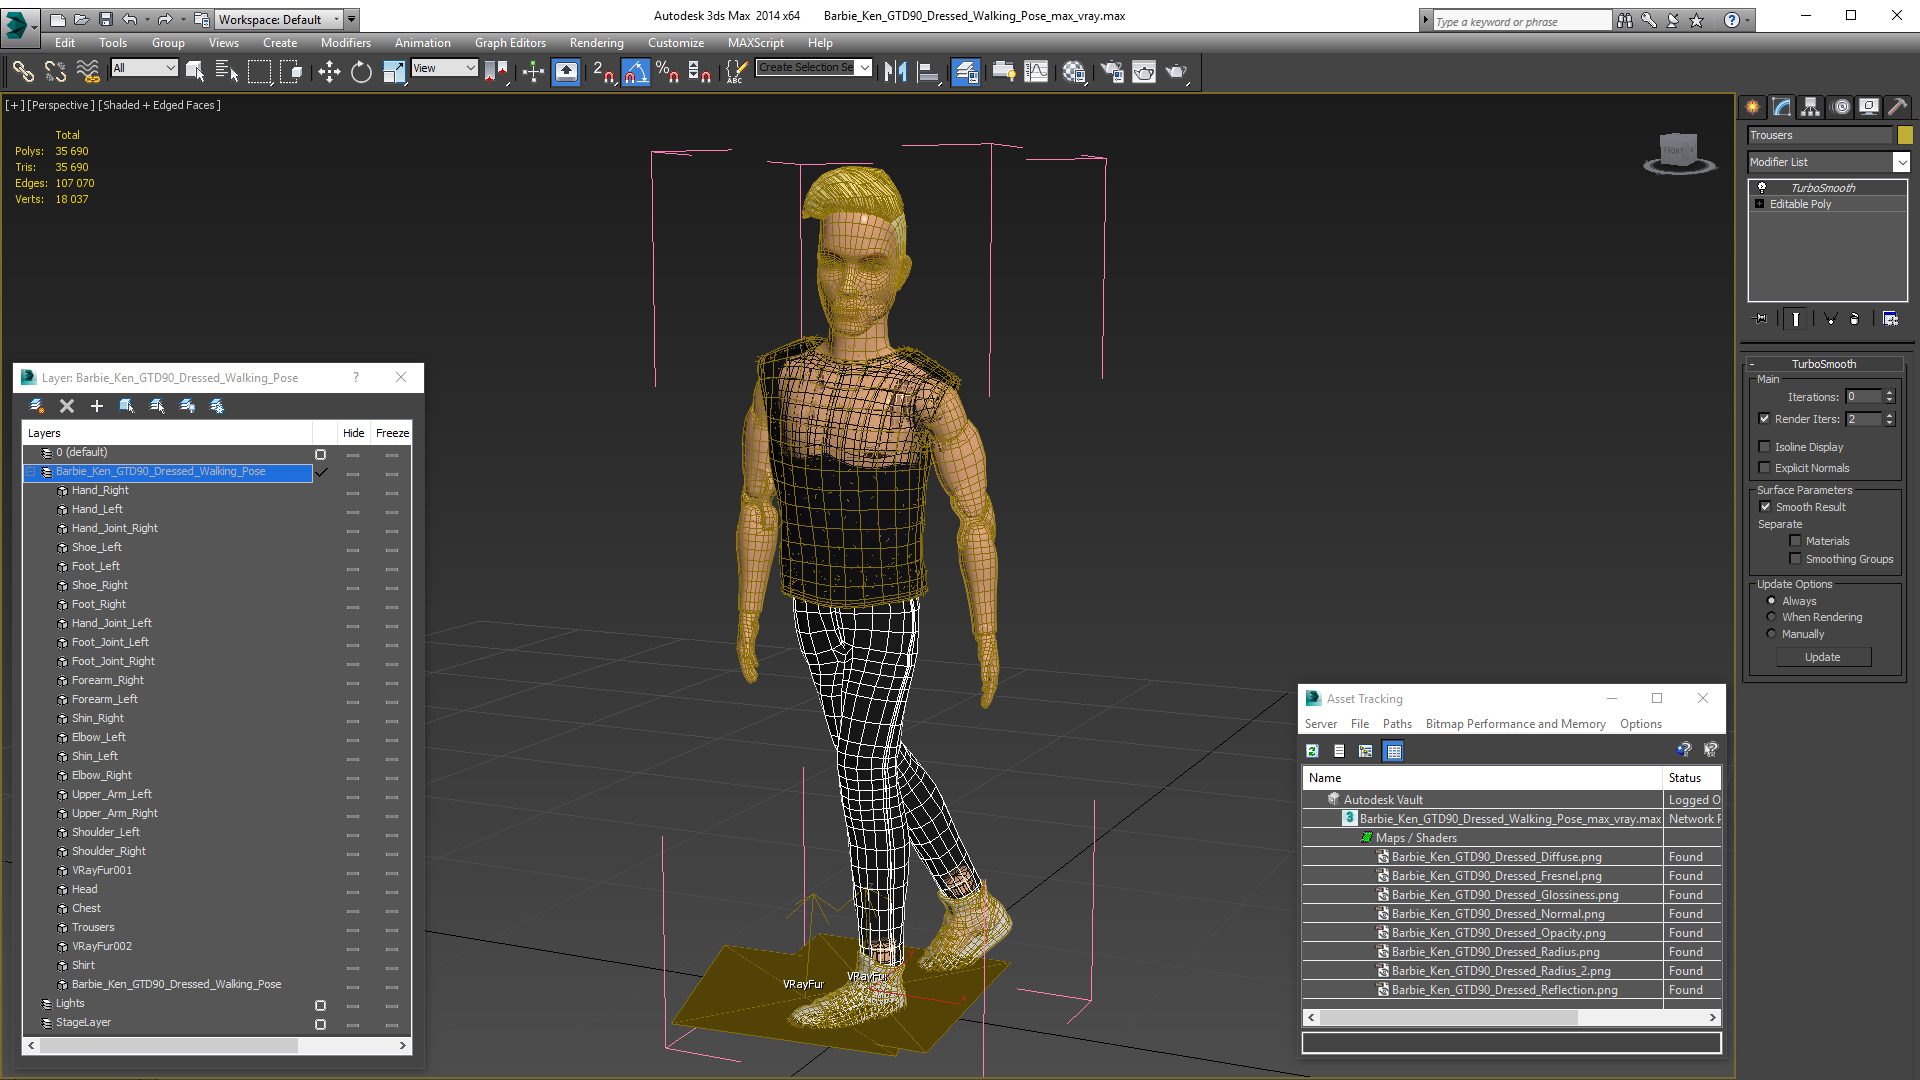This screenshot has height=1080, width=1920.
Task: Toggle Keyboard Shortcut Override
Action: coord(566,71)
